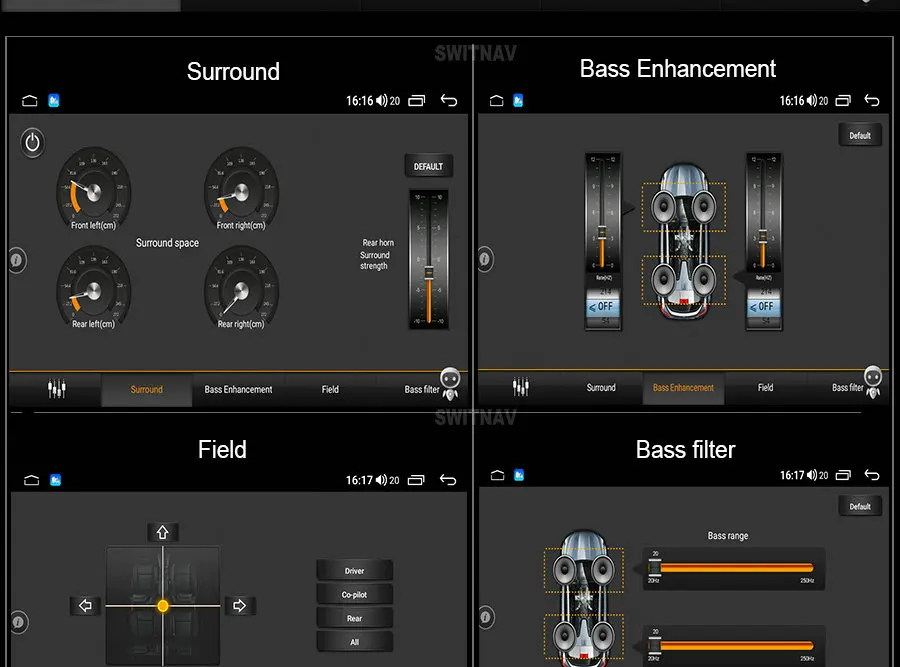Open info icon in Bass filter panel
Image resolution: width=900 pixels, height=667 pixels.
tap(486, 617)
